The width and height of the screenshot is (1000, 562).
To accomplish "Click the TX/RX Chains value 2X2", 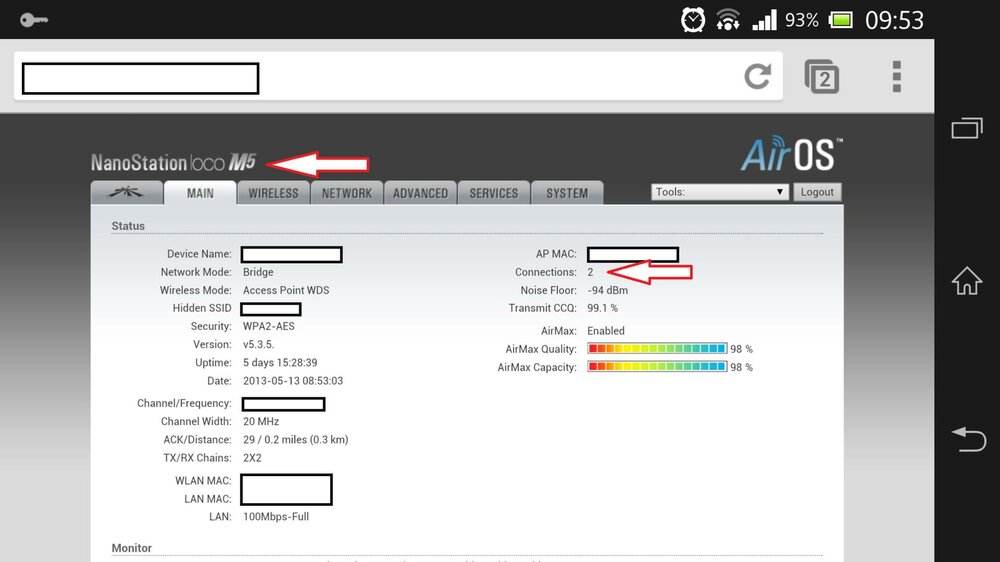I will pyautogui.click(x=252, y=458).
